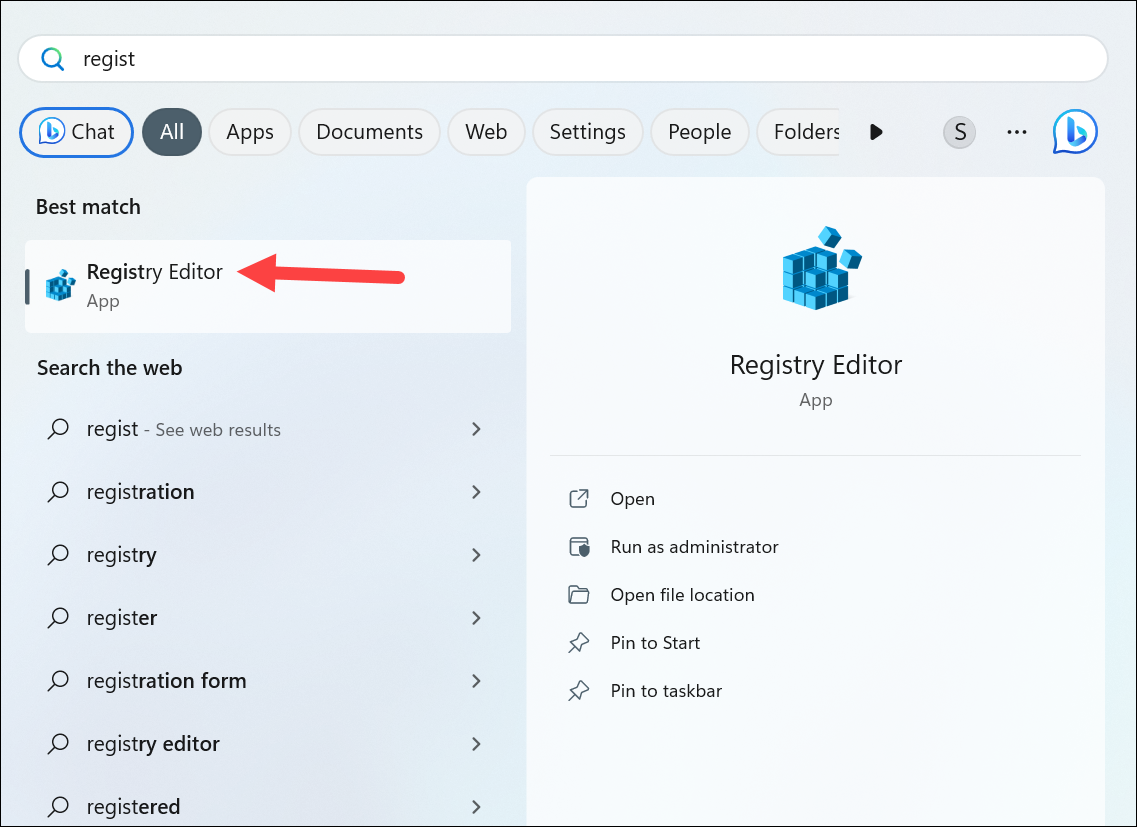Click the search box containing 'regist'

563,59
